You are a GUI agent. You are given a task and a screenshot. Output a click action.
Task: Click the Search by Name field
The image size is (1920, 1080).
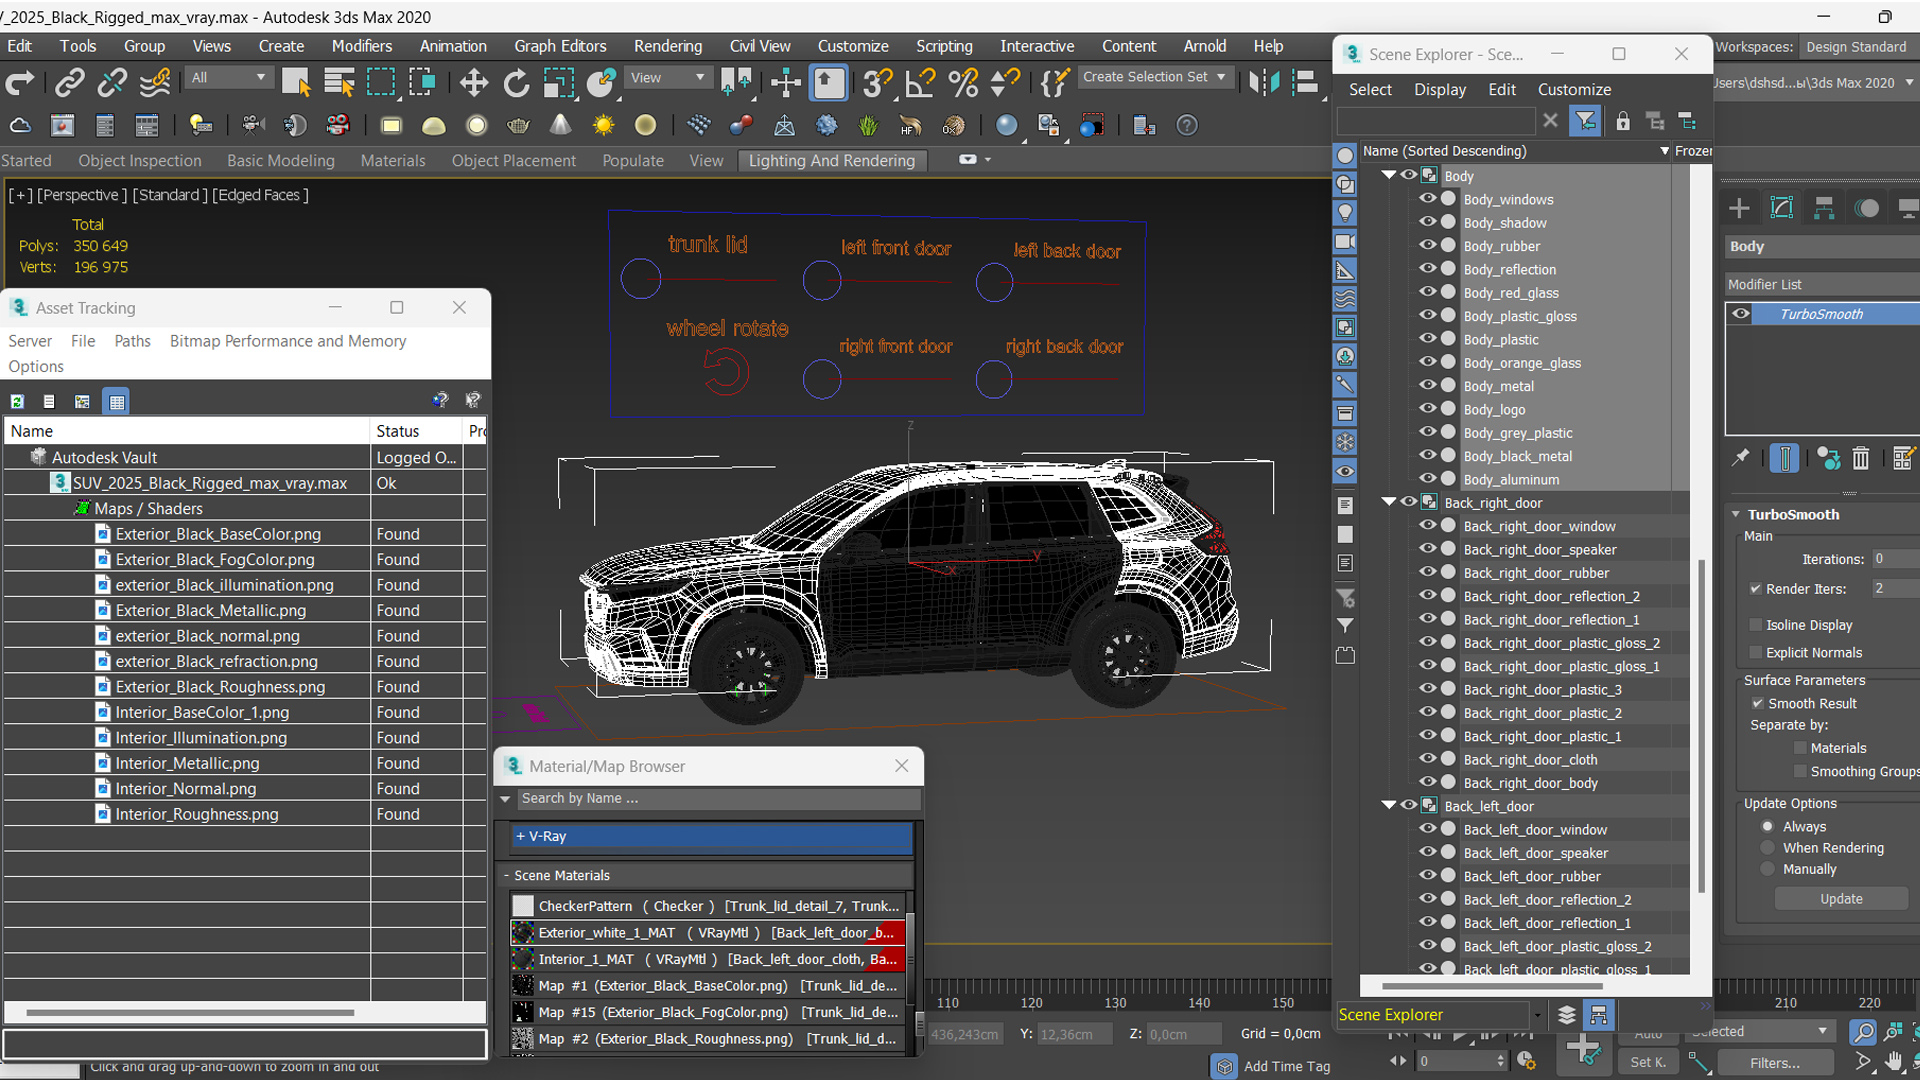point(718,798)
